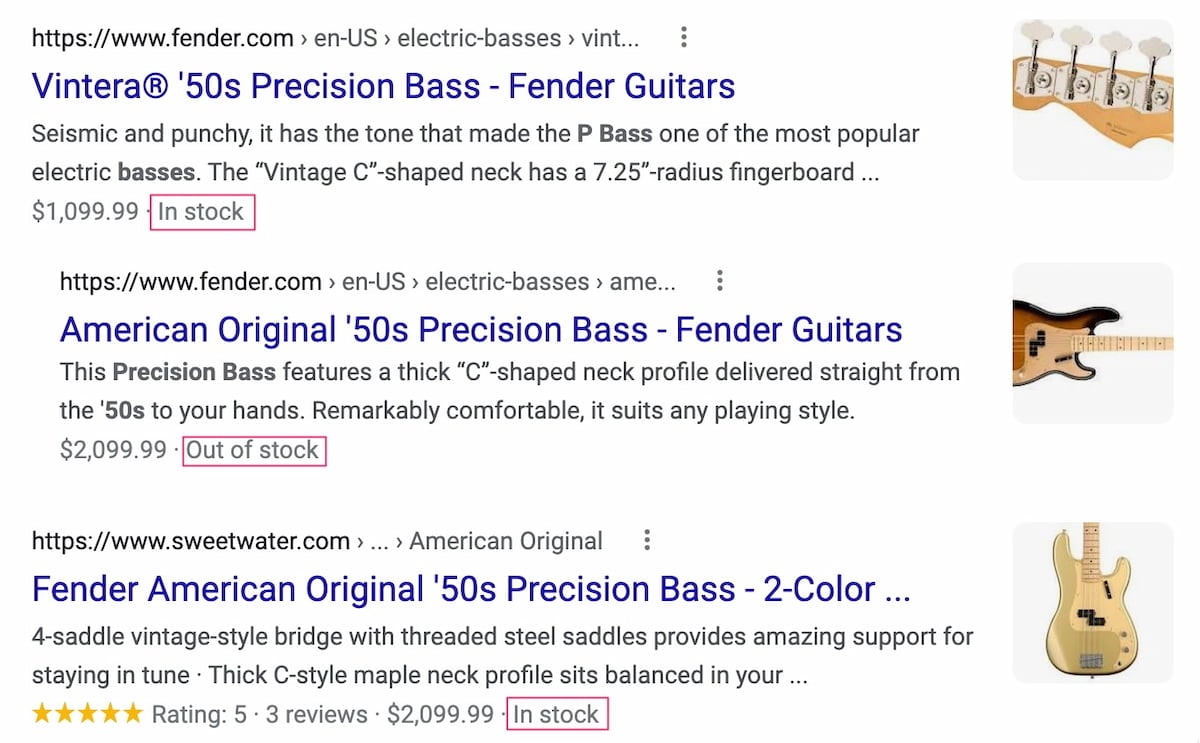
Task: Click the fender.com URL above the Vintera title
Action: [335, 38]
